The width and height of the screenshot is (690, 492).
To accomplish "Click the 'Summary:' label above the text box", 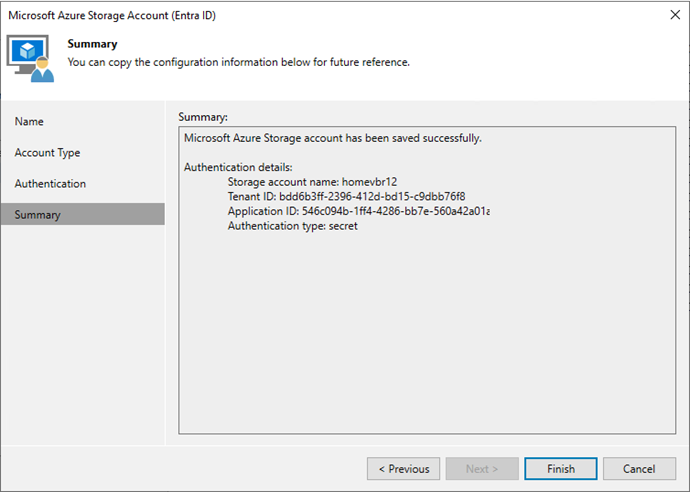I will pyautogui.click(x=203, y=117).
